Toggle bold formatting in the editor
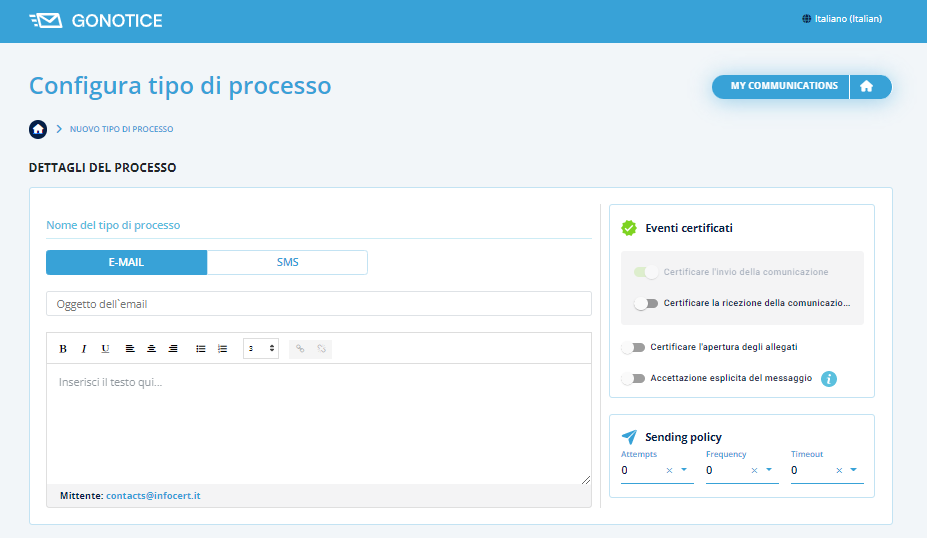The height and width of the screenshot is (538, 927). [63, 349]
